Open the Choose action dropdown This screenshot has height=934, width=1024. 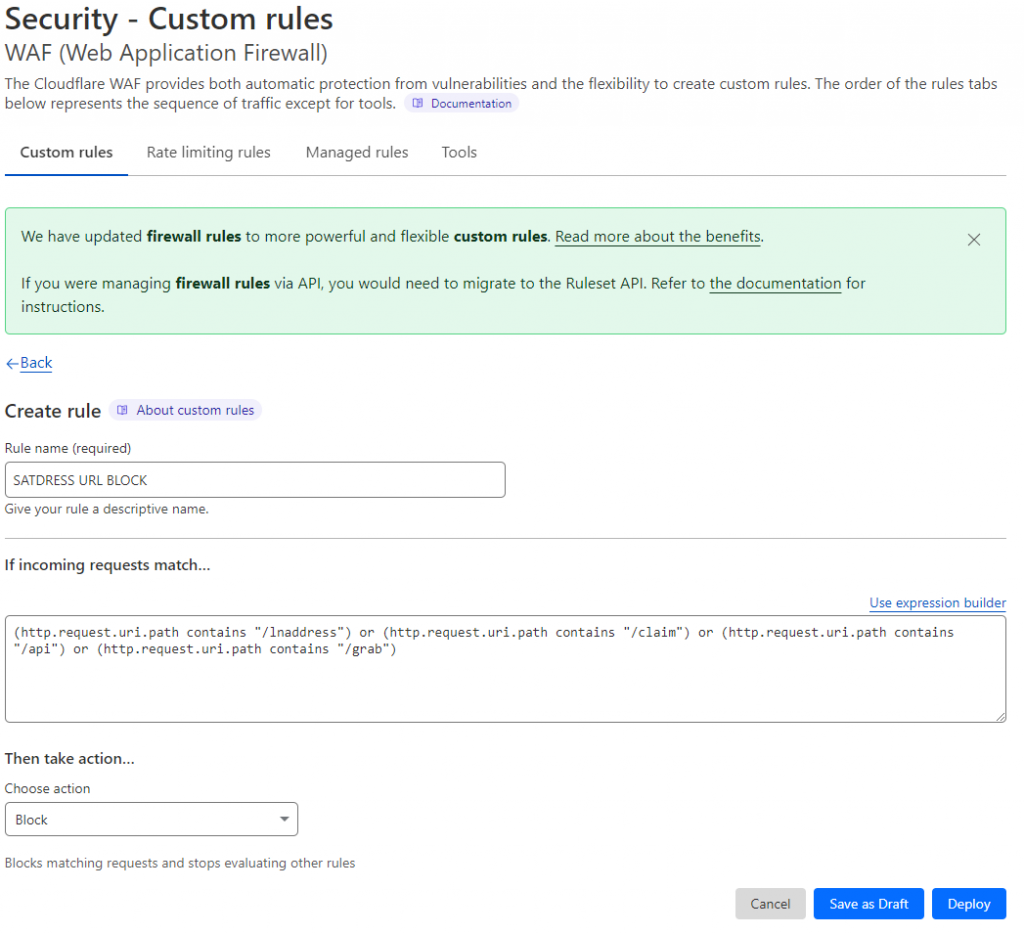(x=152, y=819)
